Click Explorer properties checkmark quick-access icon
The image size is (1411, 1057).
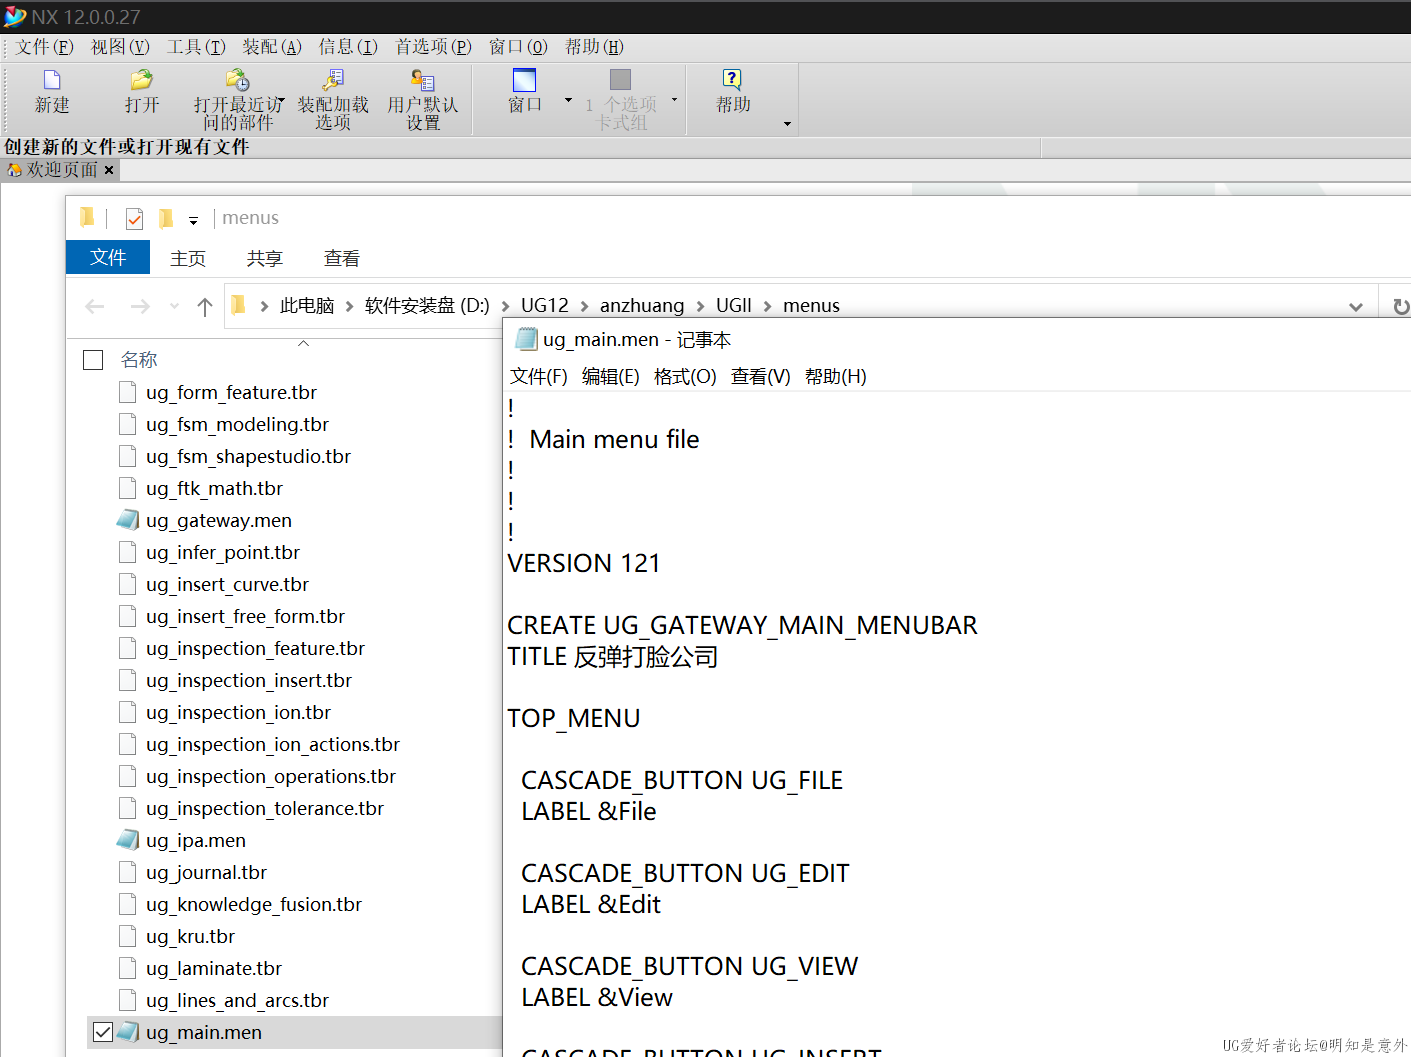134,218
